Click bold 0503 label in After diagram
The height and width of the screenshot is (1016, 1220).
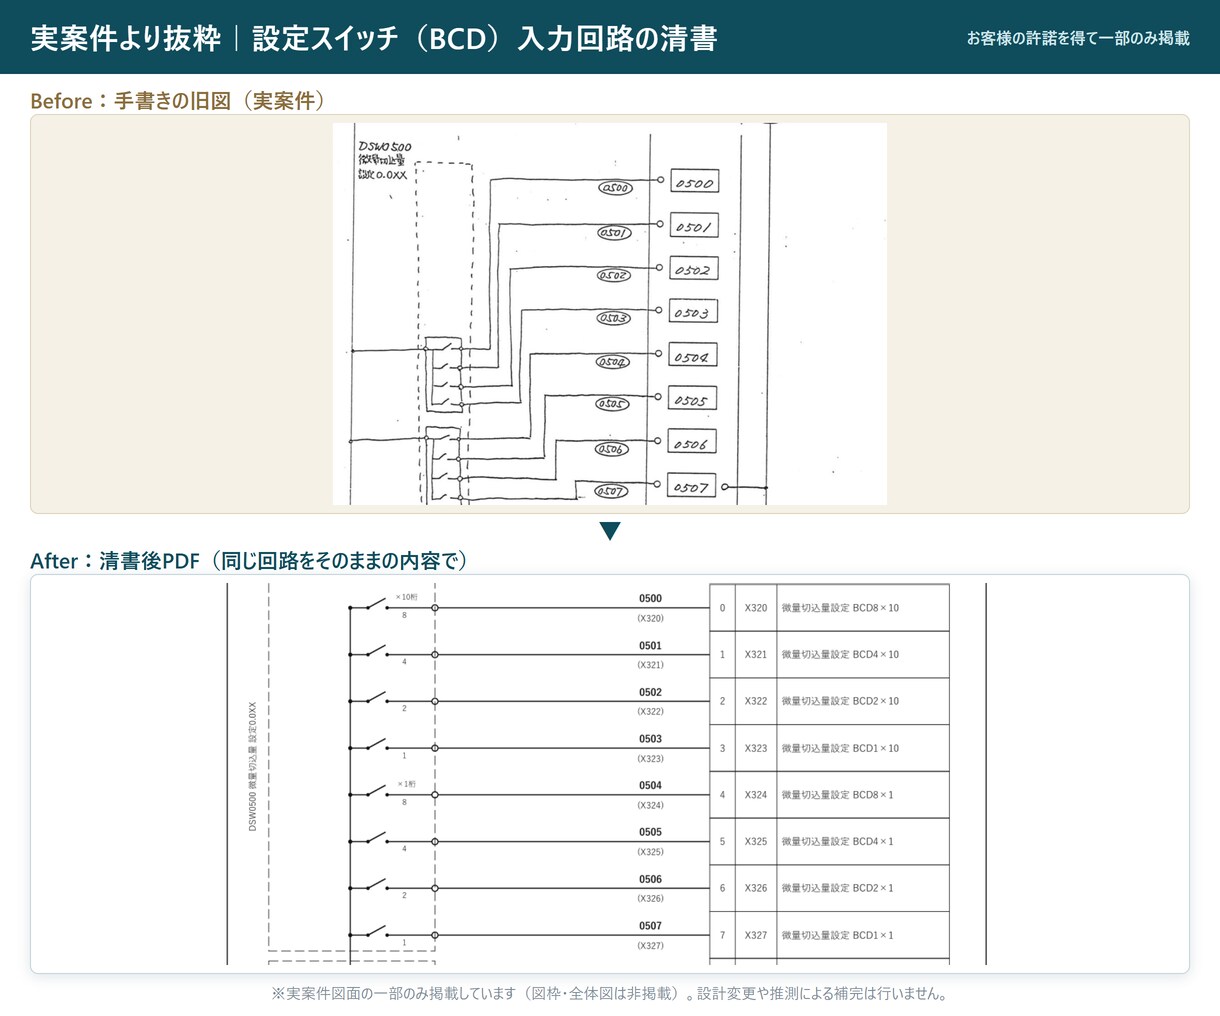pyautogui.click(x=651, y=739)
